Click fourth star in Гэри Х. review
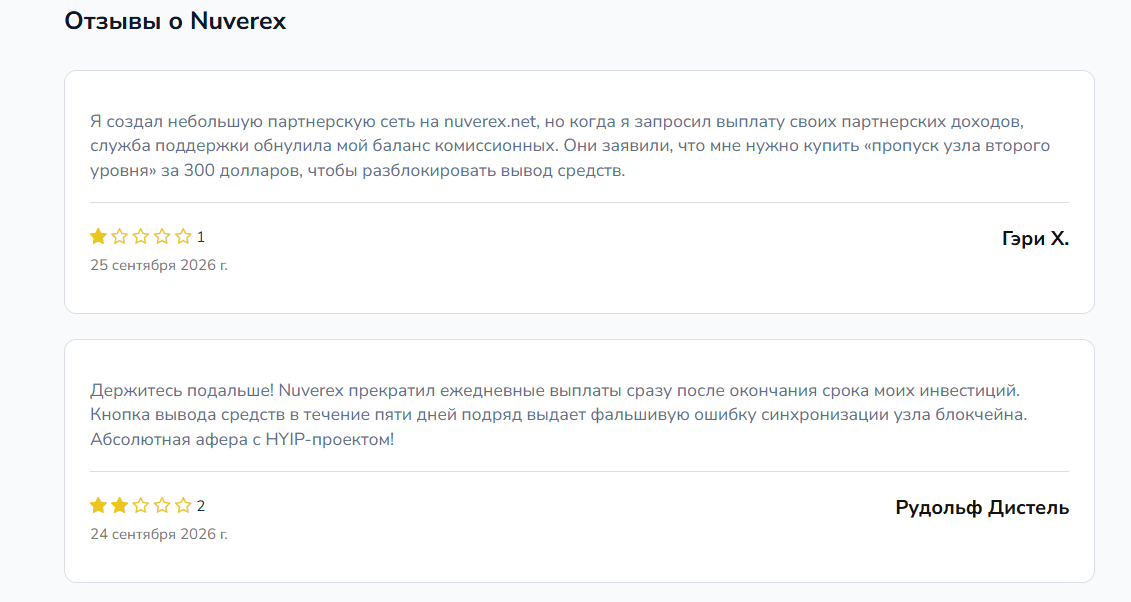1131x602 pixels. pos(162,236)
